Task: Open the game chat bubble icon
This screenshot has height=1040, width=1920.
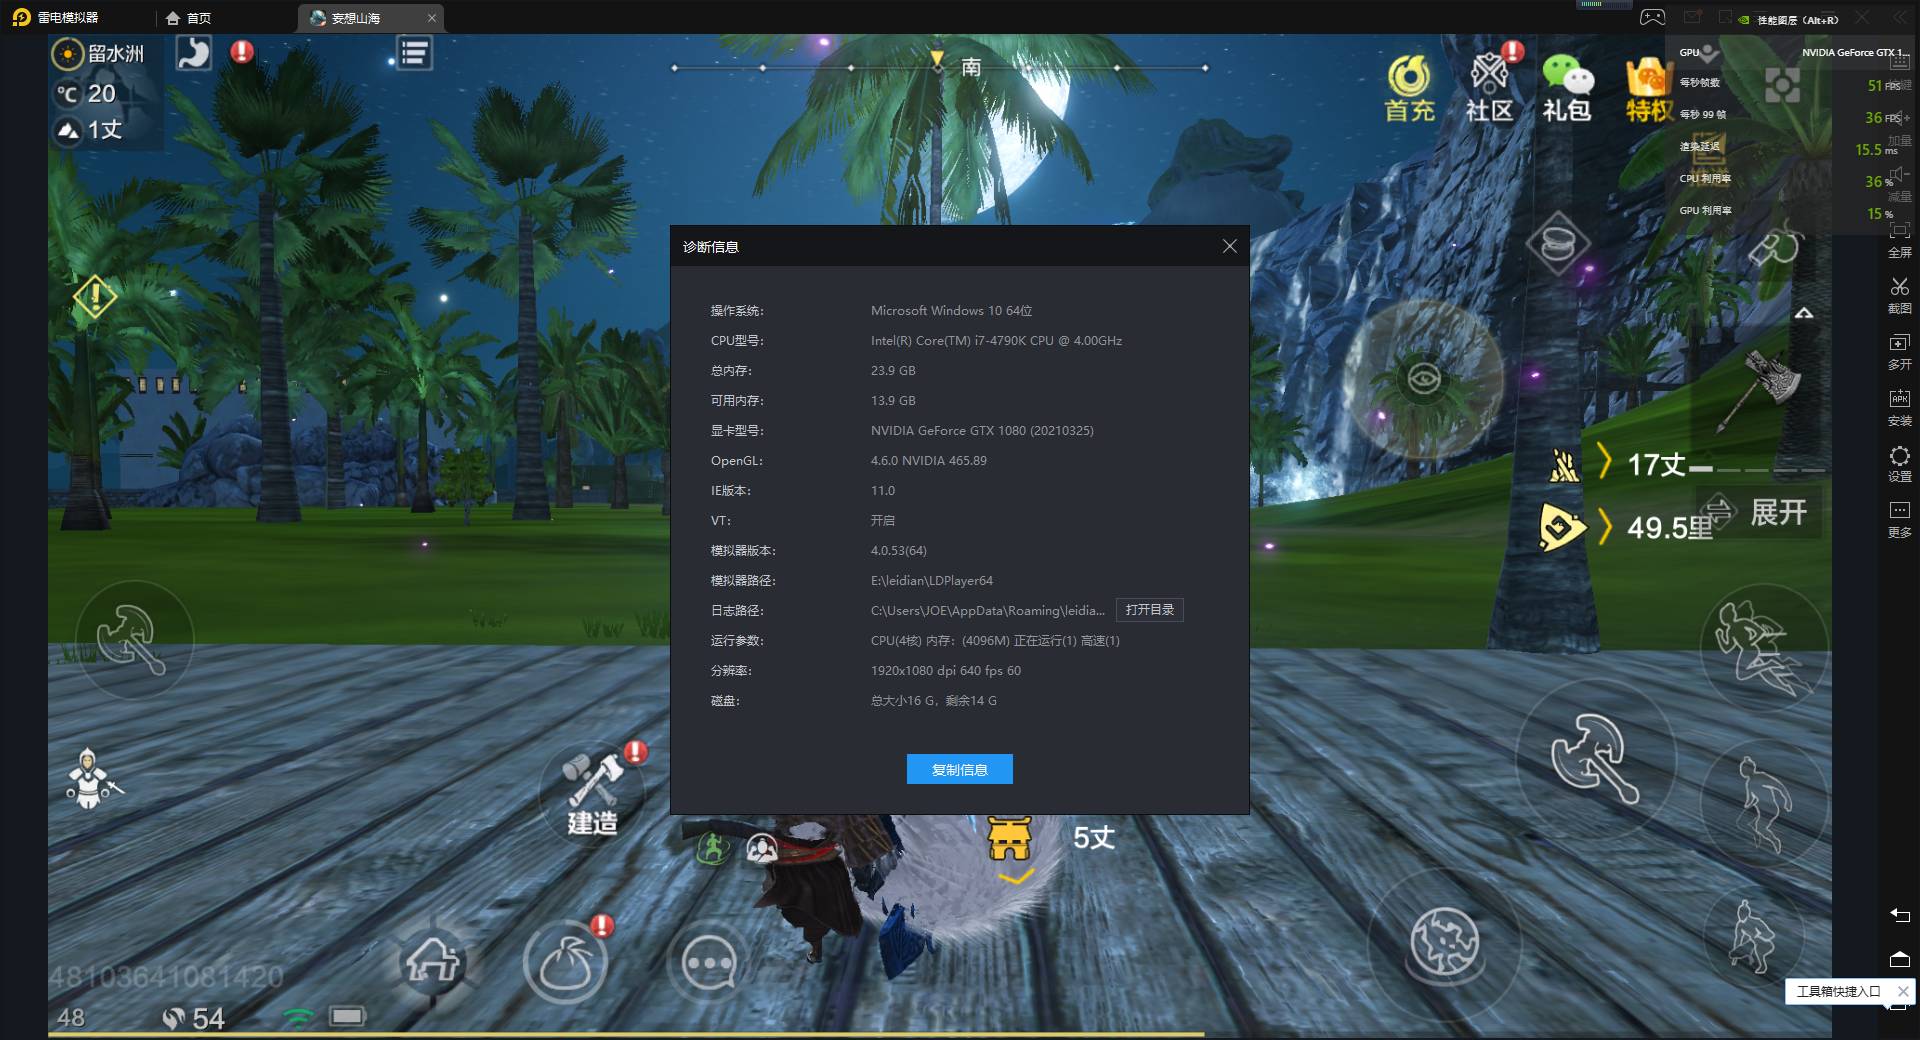Action: point(708,963)
